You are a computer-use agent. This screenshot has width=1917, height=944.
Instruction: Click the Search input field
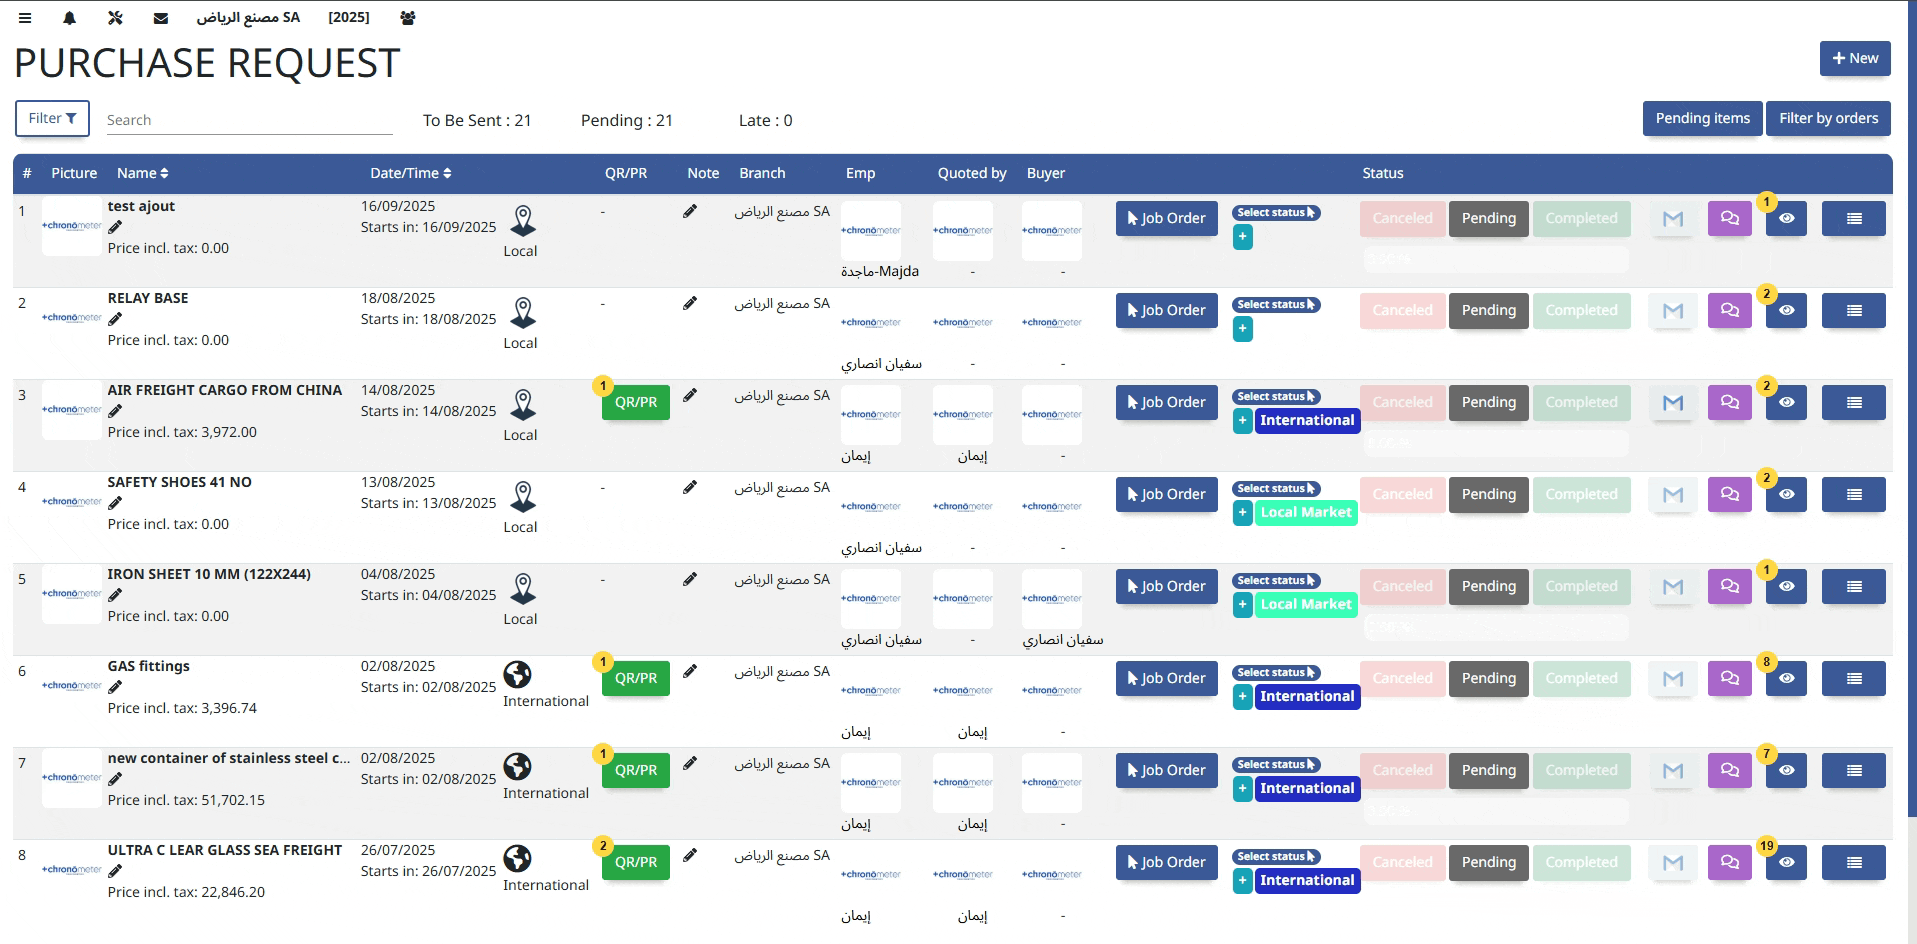point(249,120)
